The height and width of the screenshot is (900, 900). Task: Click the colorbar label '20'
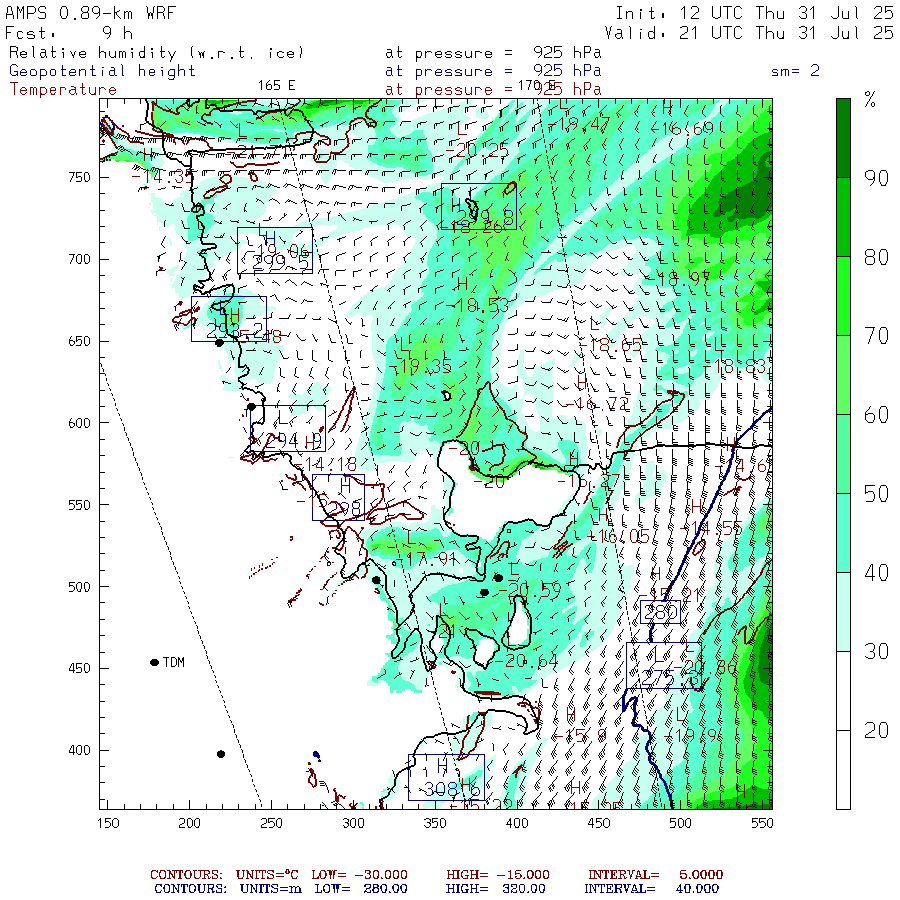(x=876, y=731)
